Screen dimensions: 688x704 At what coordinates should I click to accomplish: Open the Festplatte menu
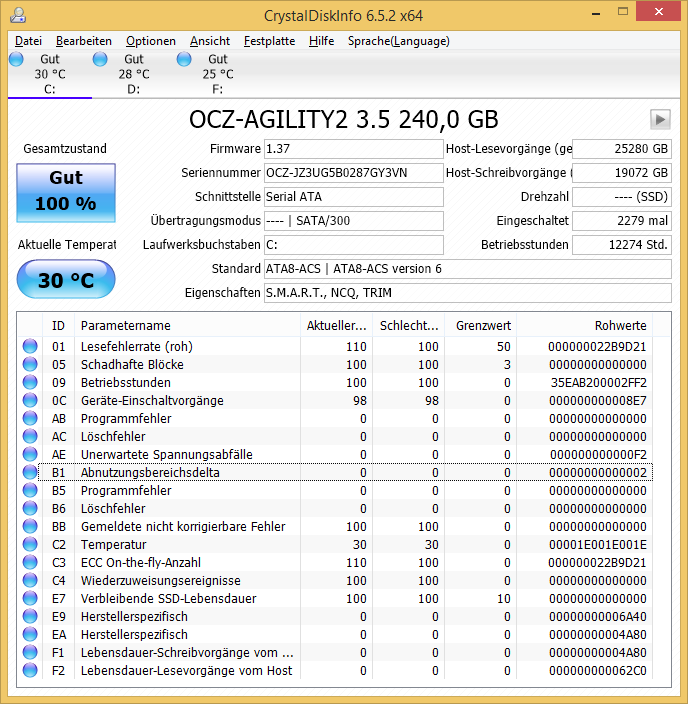(x=269, y=41)
